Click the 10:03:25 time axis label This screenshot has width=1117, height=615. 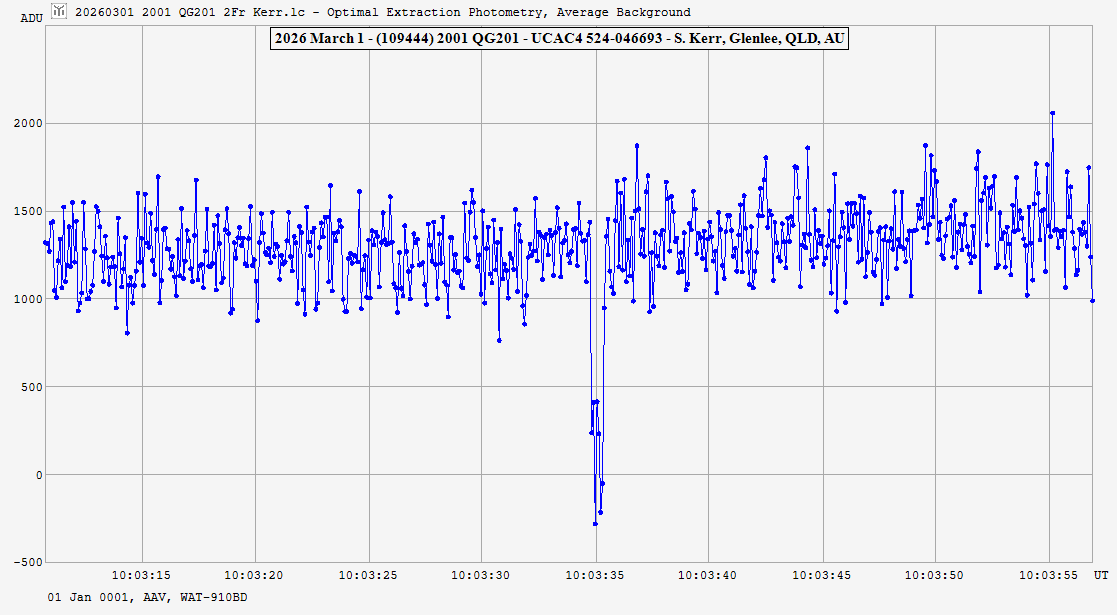click(x=369, y=575)
